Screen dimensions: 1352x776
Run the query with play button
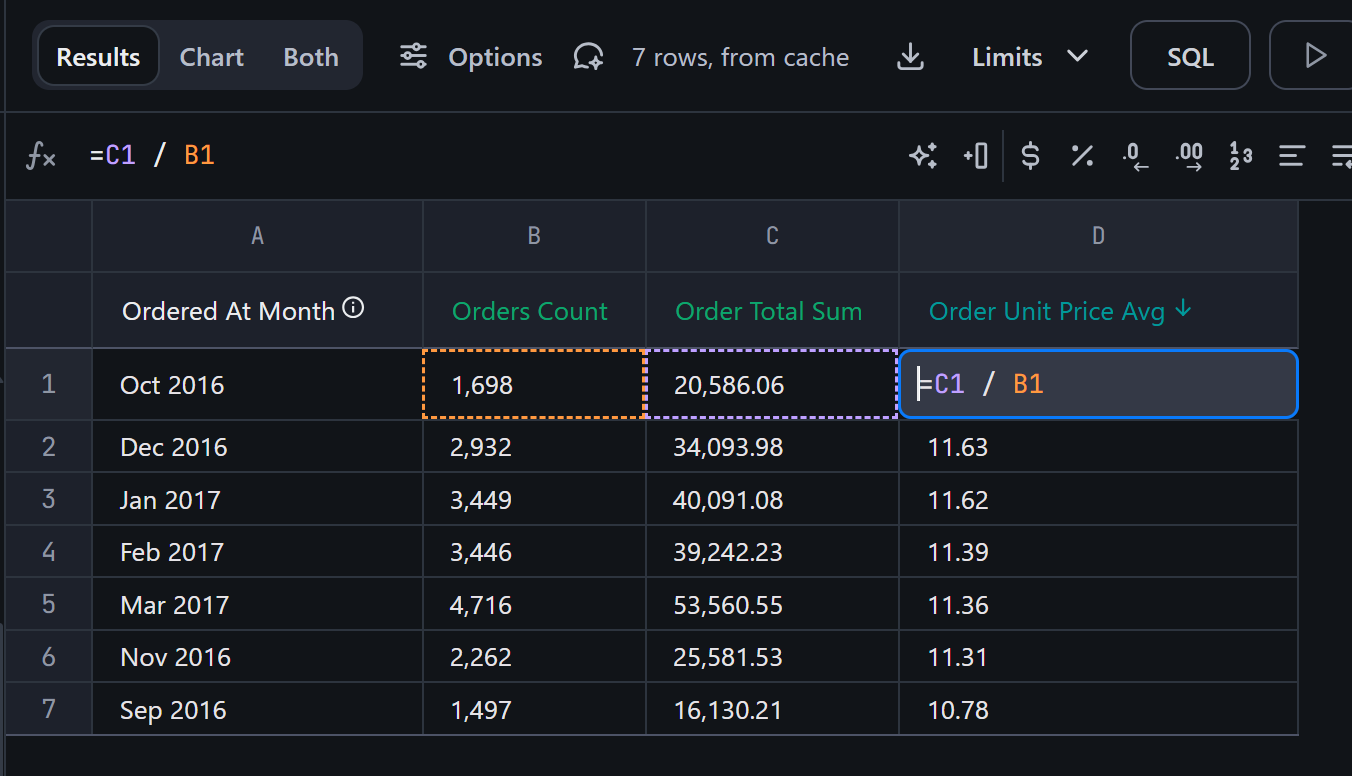click(1315, 56)
